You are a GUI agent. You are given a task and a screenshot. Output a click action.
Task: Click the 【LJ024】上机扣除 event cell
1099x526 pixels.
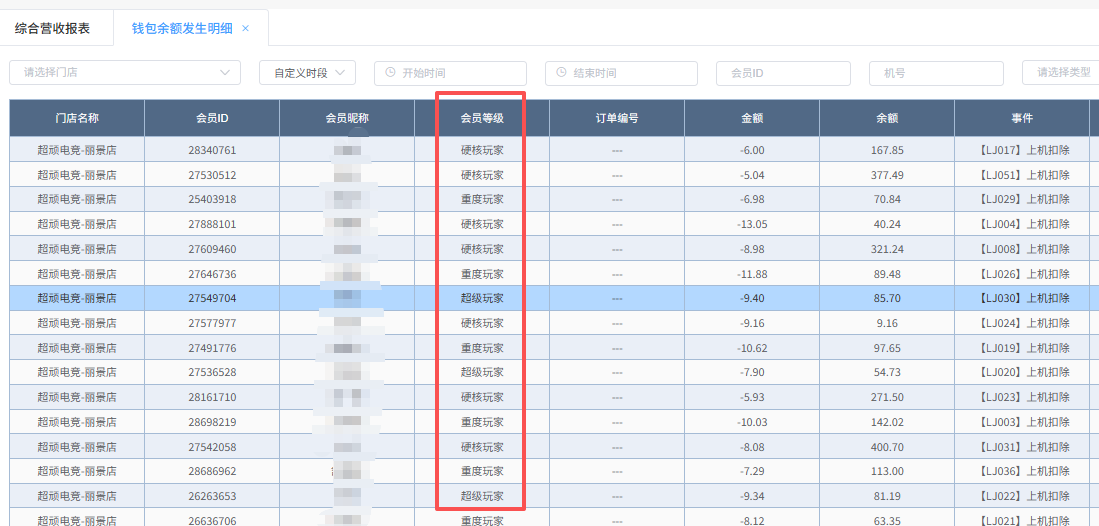(1022, 323)
